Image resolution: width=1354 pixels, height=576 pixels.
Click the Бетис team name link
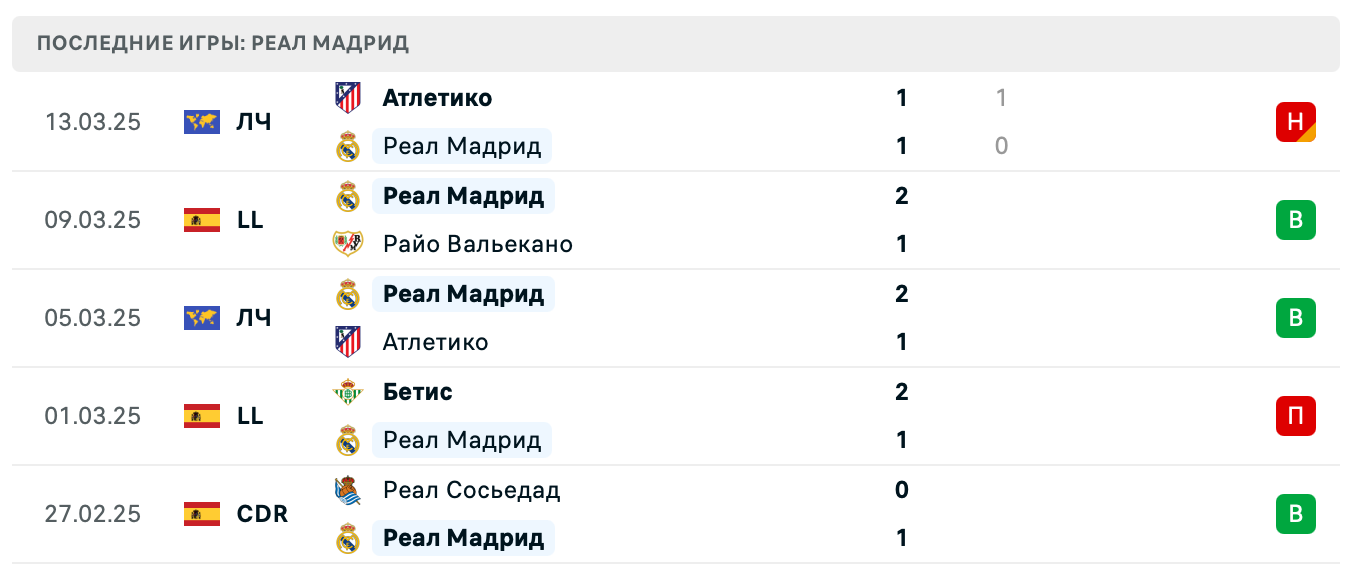point(417,392)
